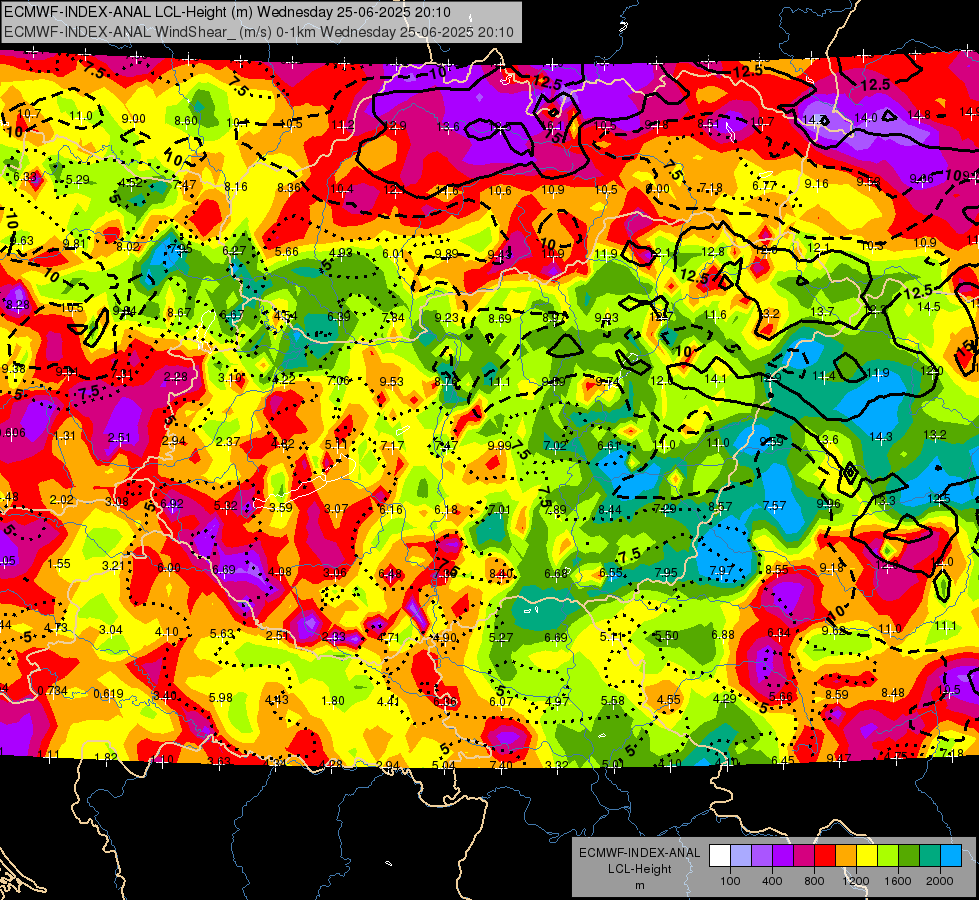Click the red legend swatch
The width and height of the screenshot is (979, 900).
pos(825,856)
